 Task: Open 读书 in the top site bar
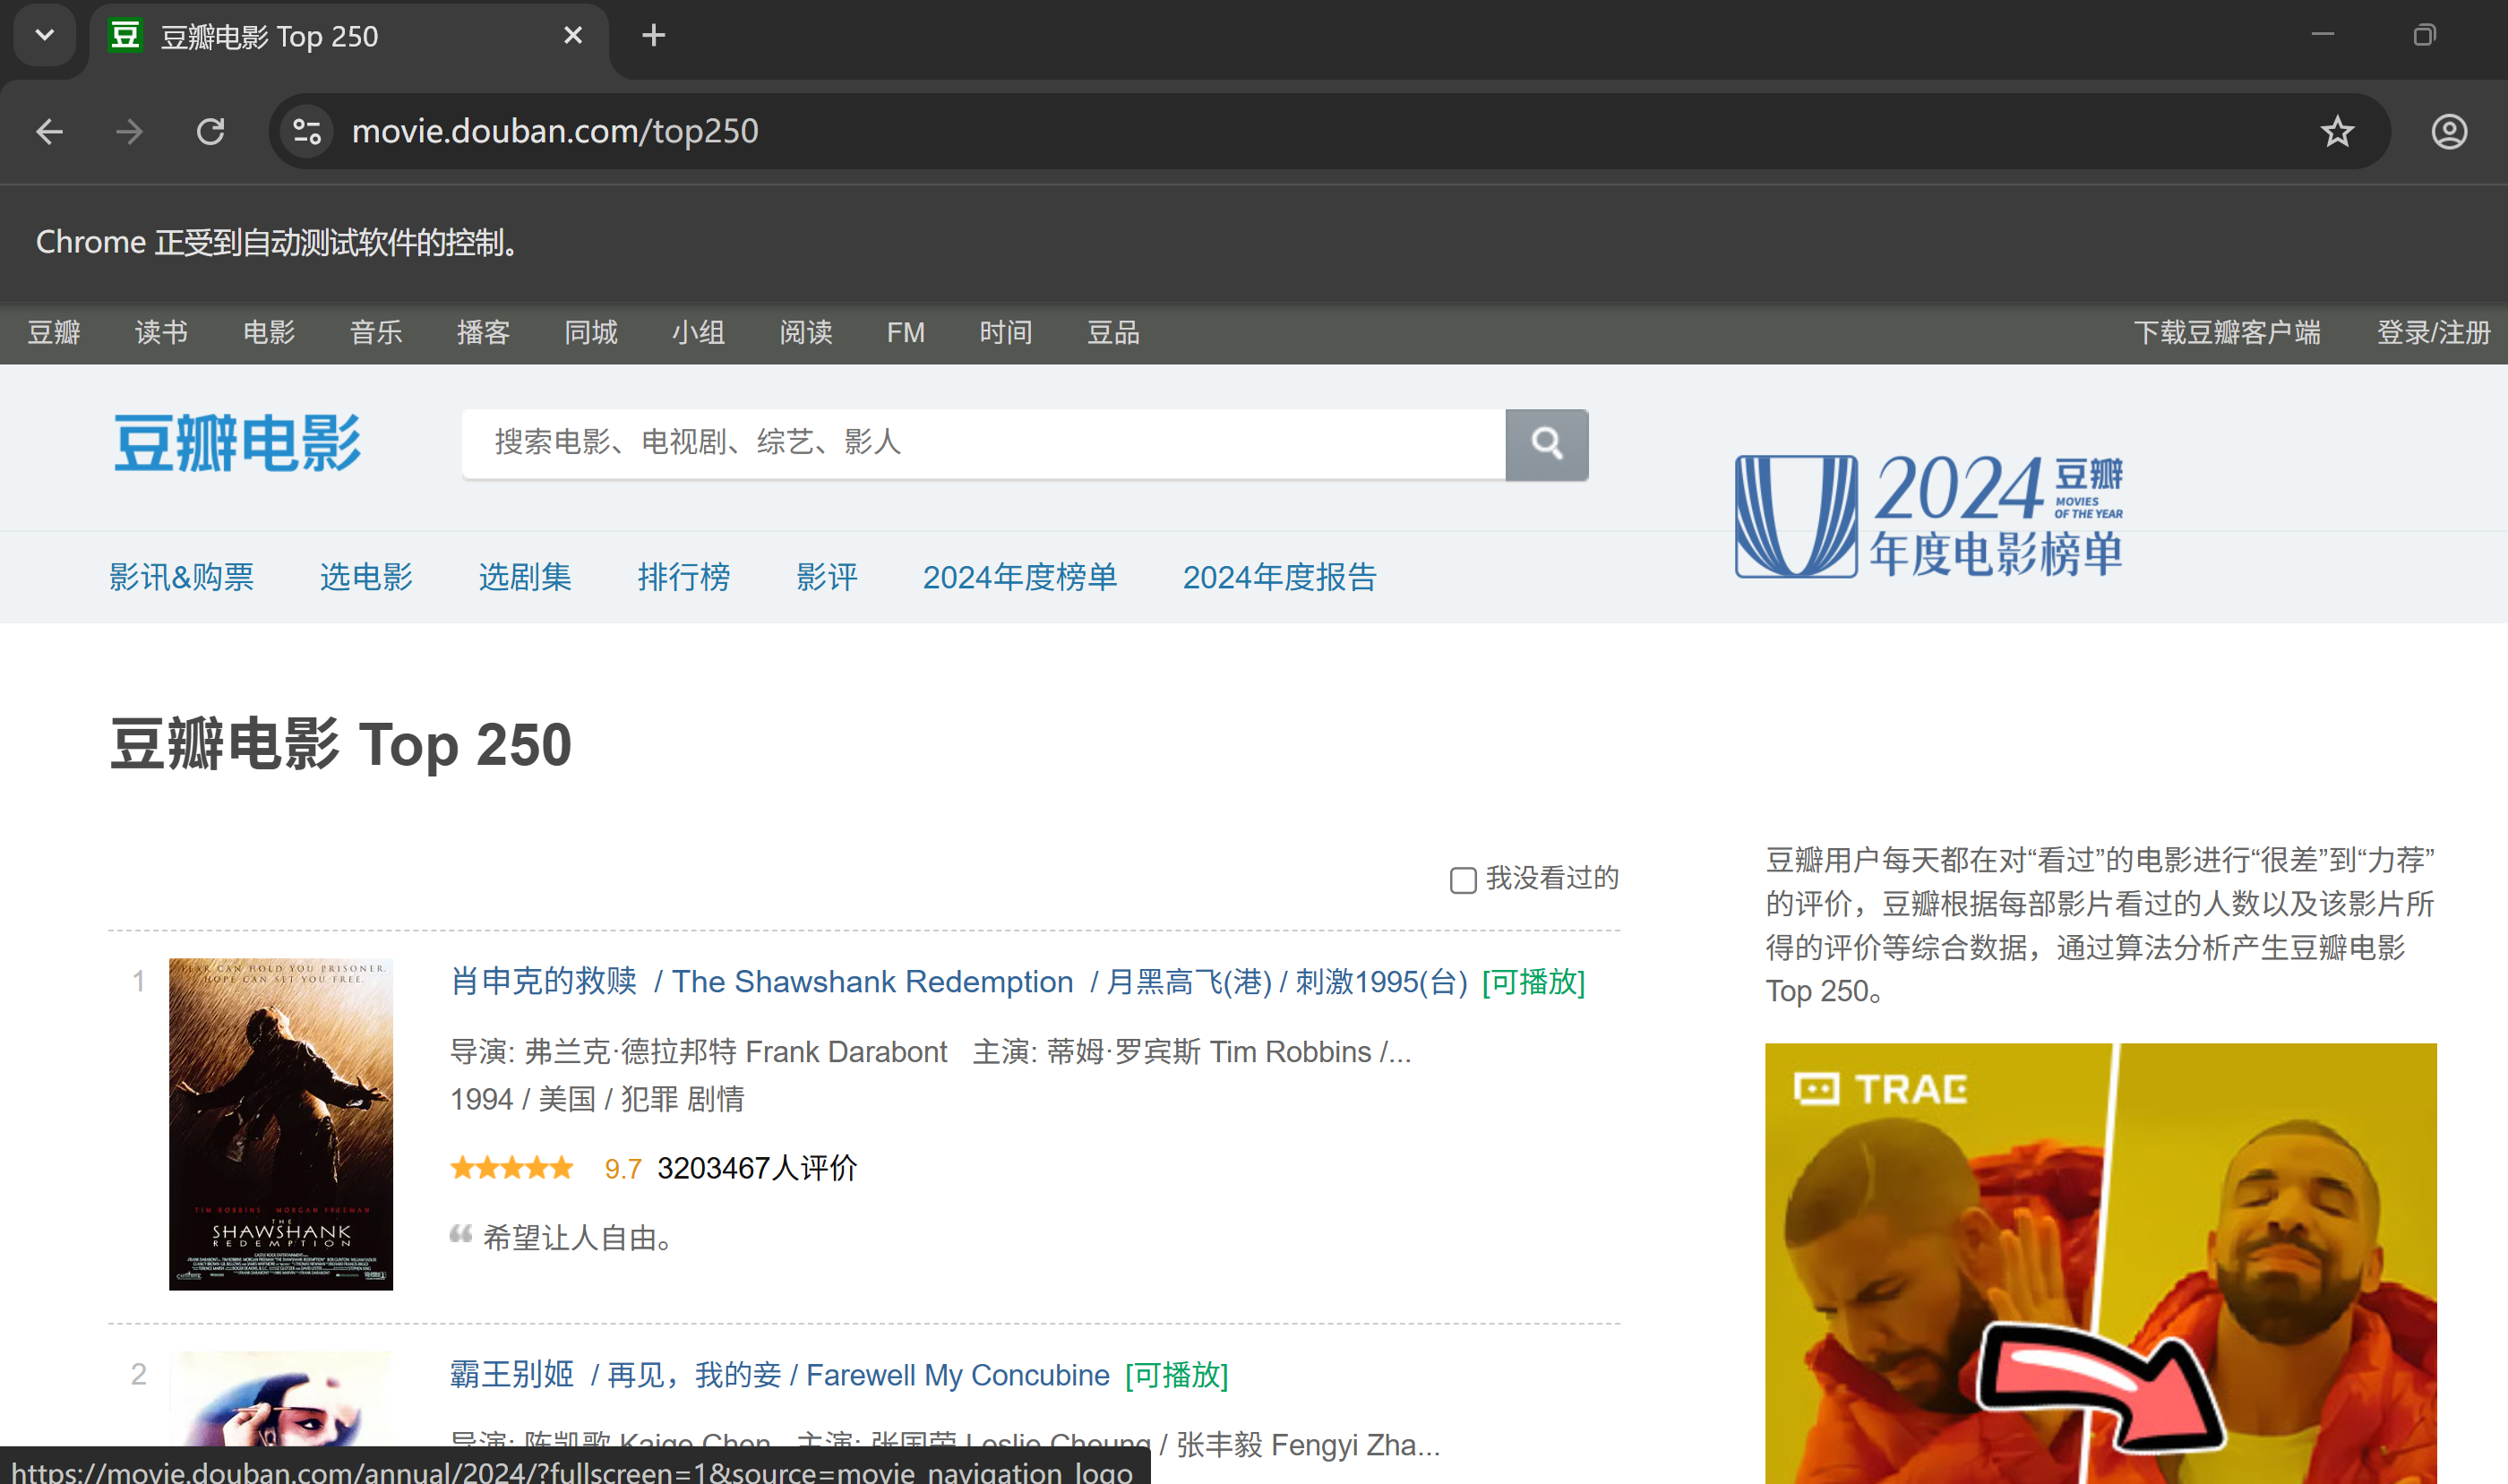(161, 332)
